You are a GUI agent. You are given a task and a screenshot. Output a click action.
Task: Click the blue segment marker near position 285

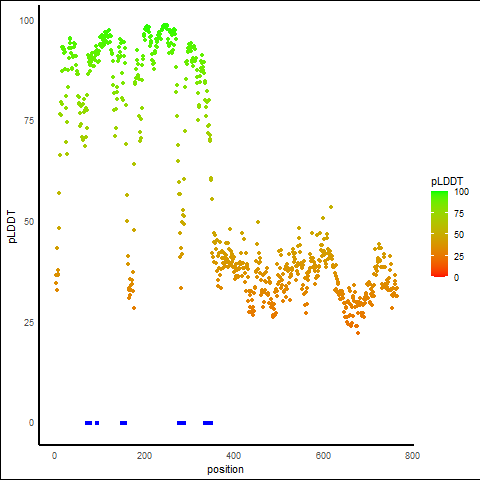pos(181,423)
